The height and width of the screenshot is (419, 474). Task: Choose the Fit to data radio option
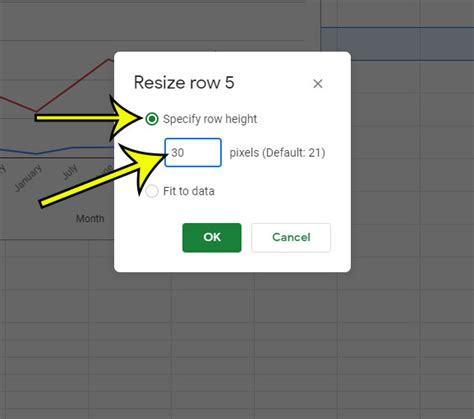point(152,191)
